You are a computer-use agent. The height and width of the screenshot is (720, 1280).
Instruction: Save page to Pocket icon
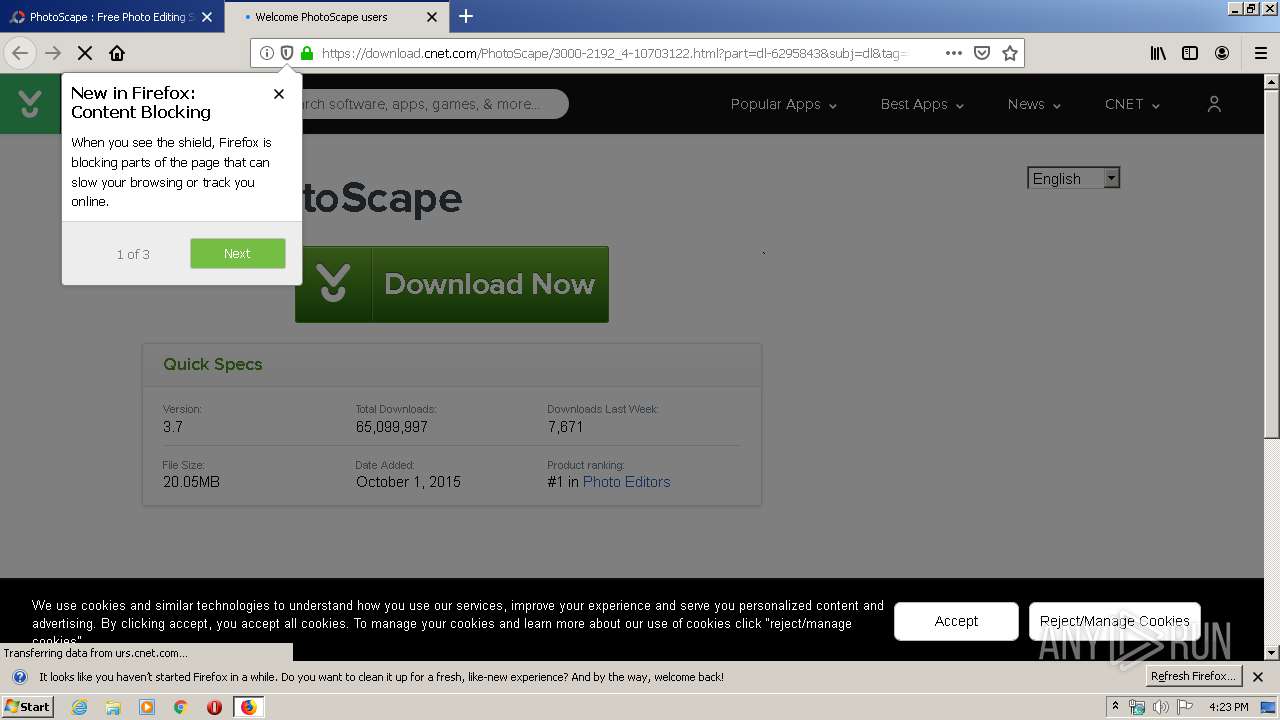point(982,53)
